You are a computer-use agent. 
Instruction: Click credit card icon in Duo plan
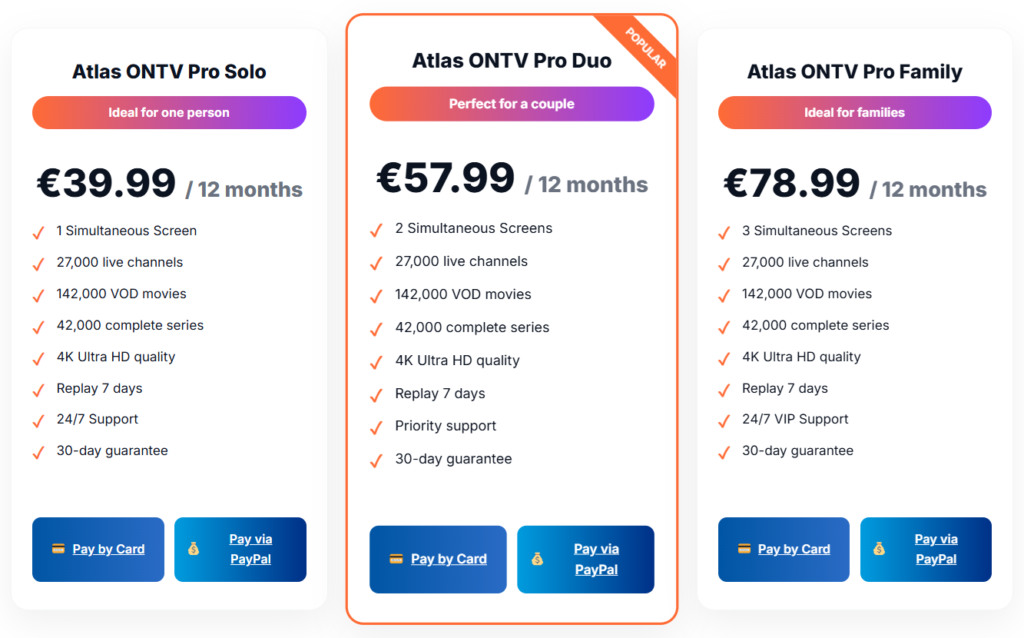(x=396, y=559)
